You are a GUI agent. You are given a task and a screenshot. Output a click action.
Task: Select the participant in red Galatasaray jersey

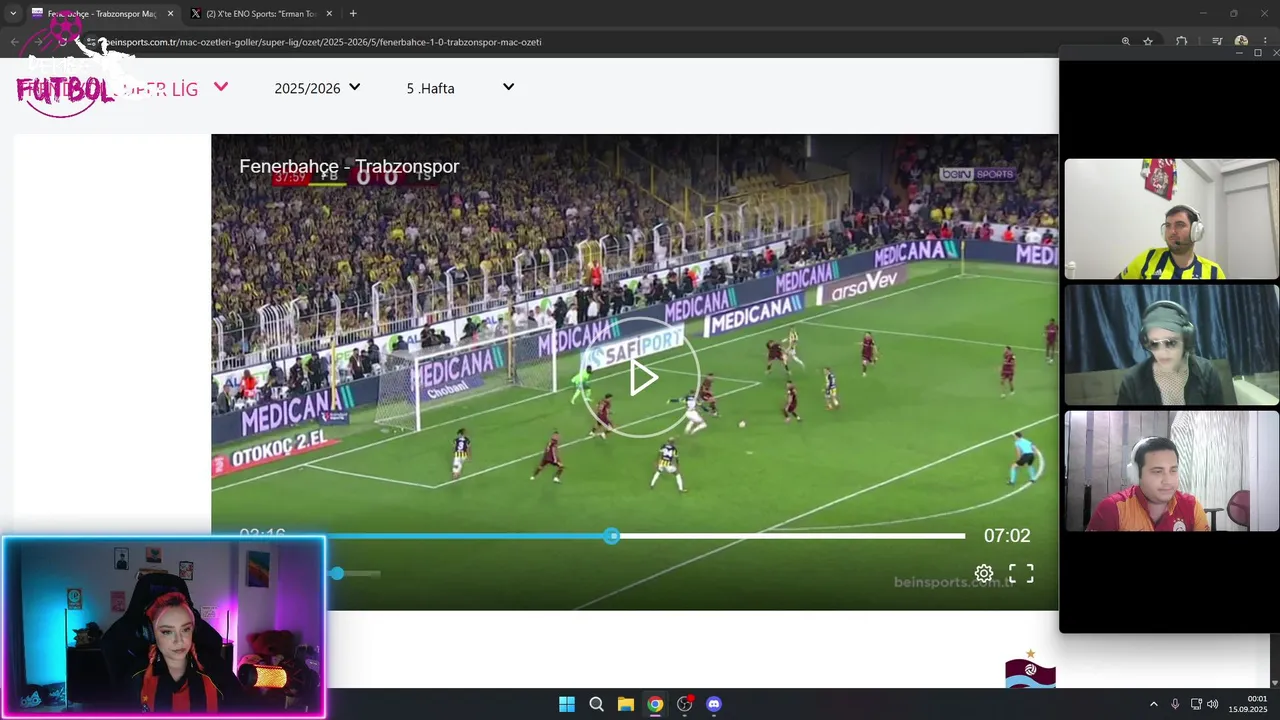[x=1171, y=471]
